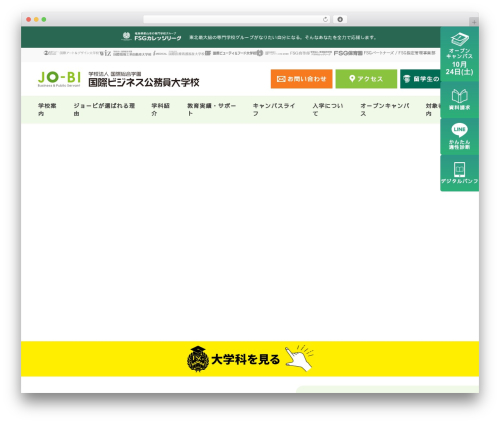This screenshot has width=500, height=423.
Task: Click the browser reload icon
Action: [x=325, y=19]
